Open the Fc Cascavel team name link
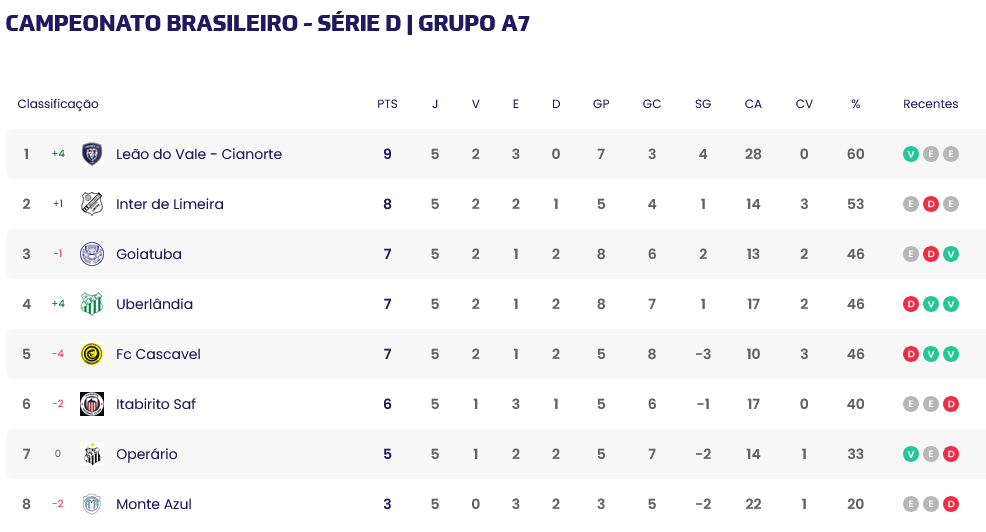Viewport: 986px width, 532px height. (x=158, y=354)
